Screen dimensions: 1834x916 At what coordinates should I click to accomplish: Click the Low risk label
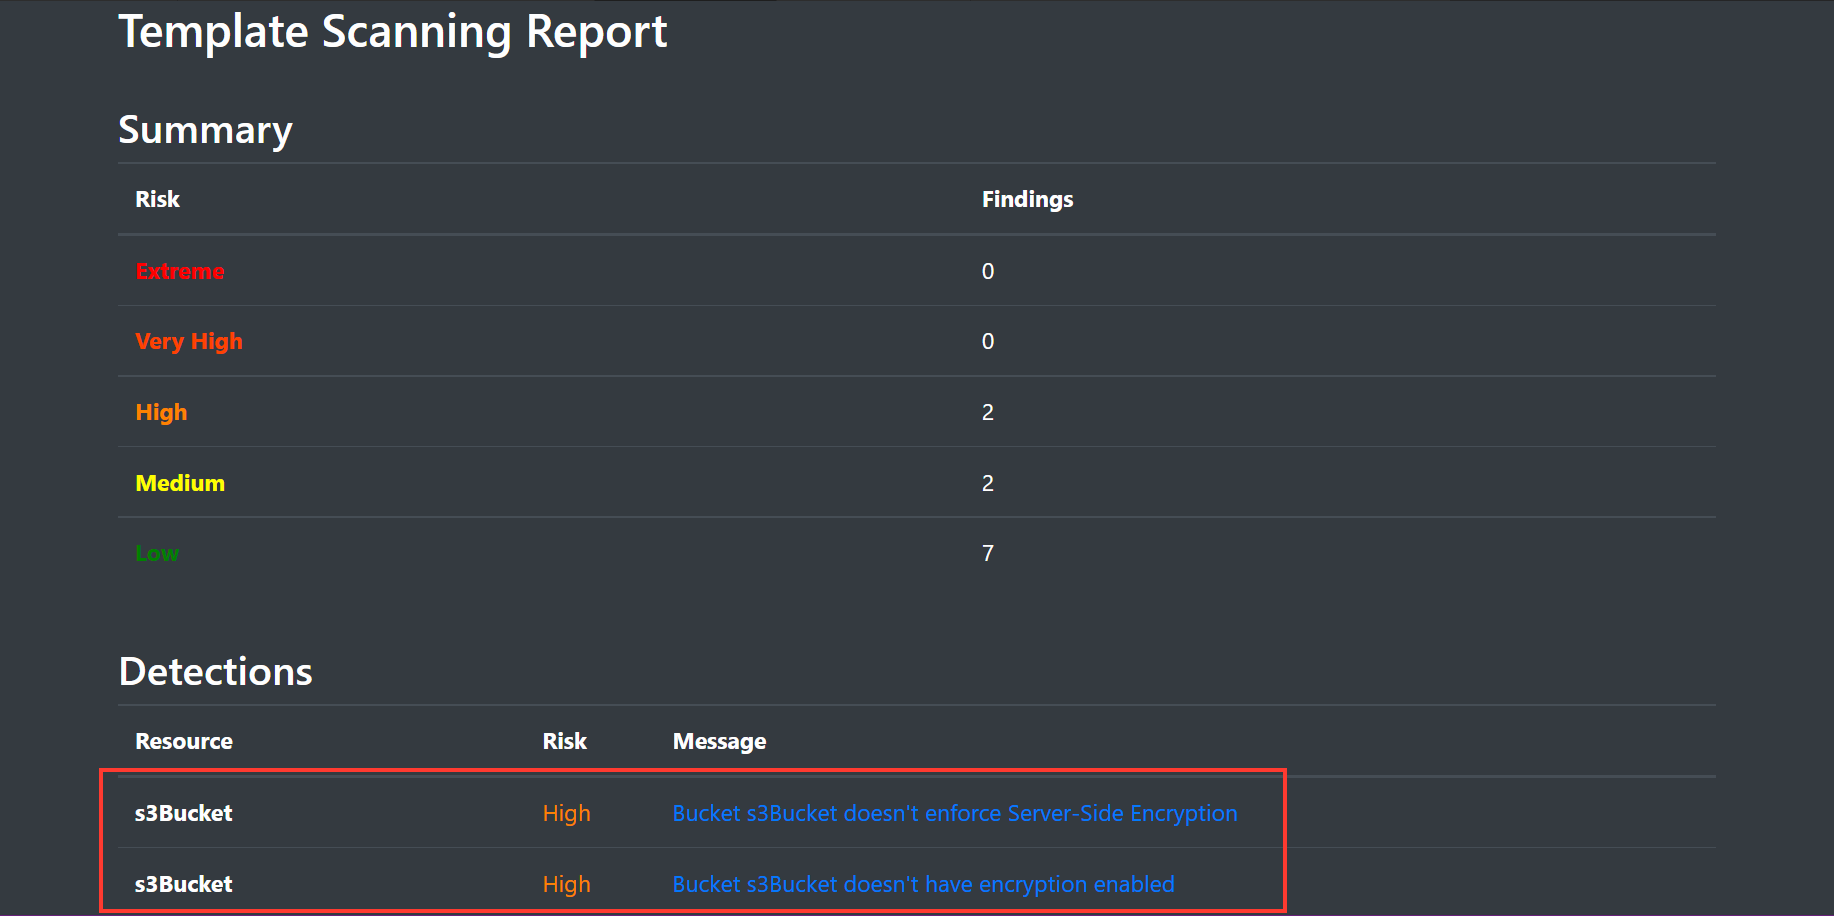(x=157, y=553)
